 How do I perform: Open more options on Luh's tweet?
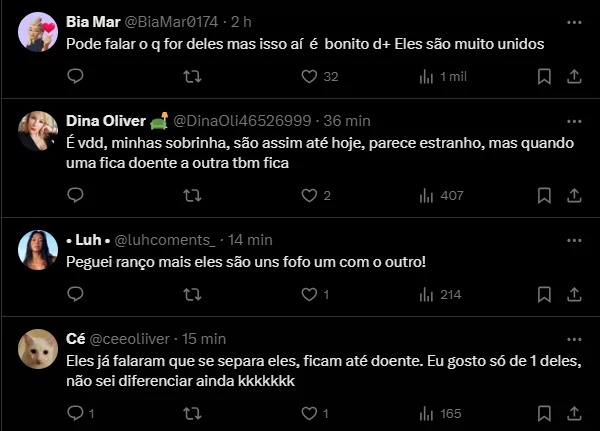574,240
